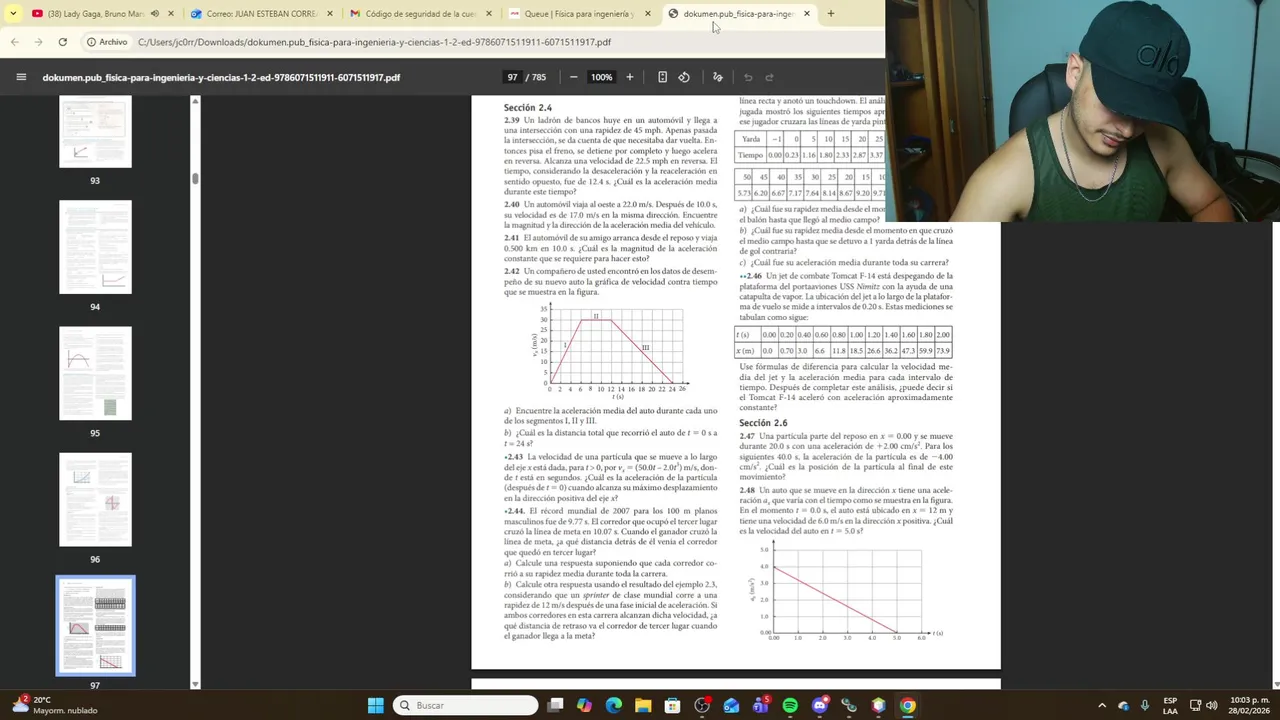The image size is (1280, 720).
Task: Open Copilot from the taskbar
Action: coord(584,705)
